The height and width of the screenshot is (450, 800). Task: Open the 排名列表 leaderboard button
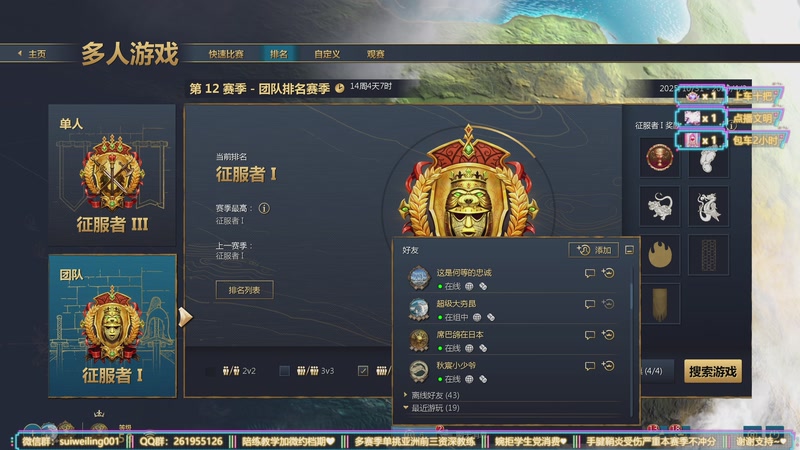(x=244, y=290)
